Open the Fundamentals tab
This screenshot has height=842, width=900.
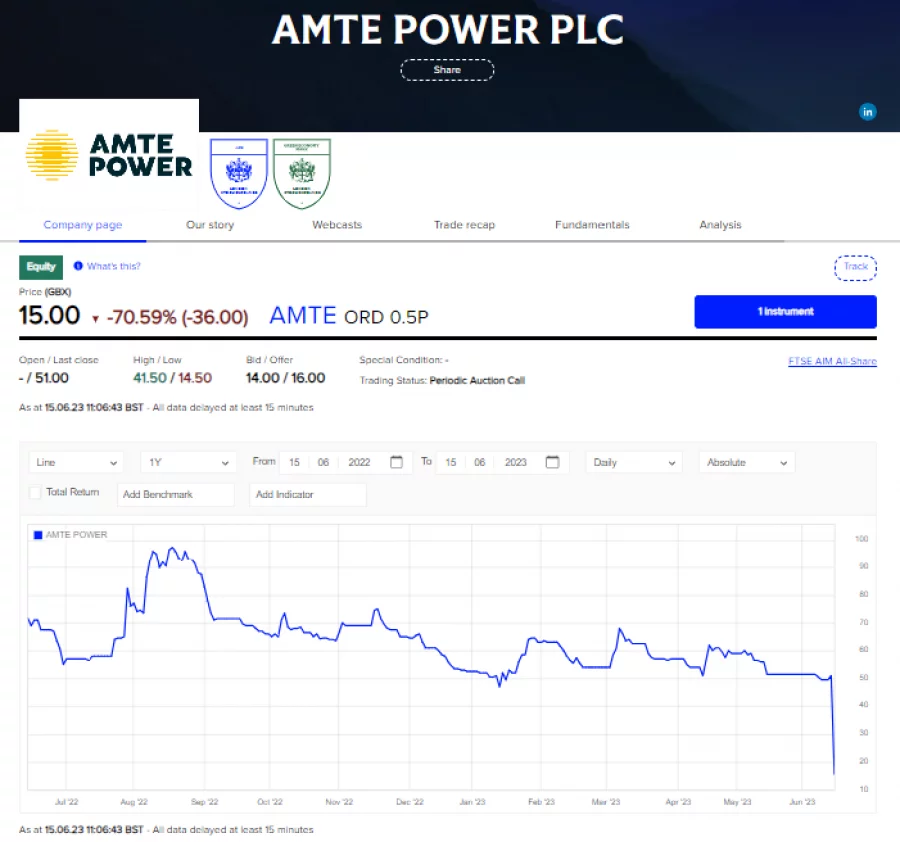pyautogui.click(x=592, y=224)
